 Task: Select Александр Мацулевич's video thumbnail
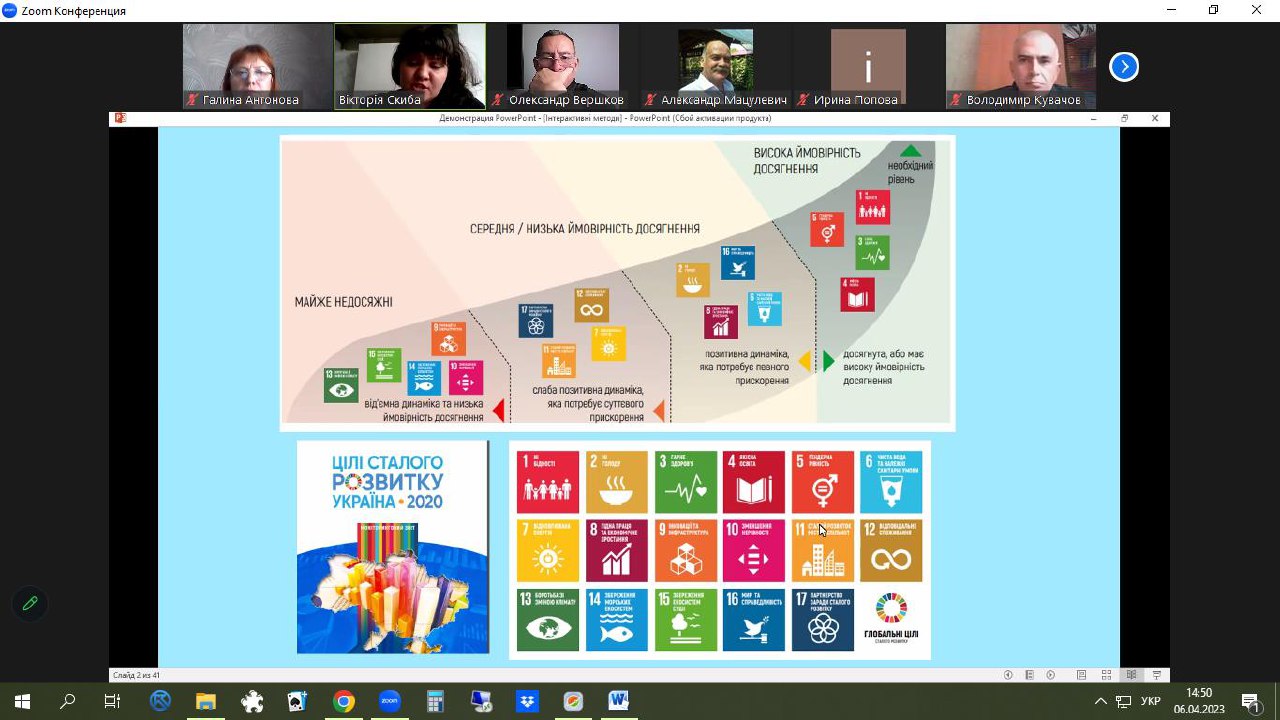pos(715,66)
